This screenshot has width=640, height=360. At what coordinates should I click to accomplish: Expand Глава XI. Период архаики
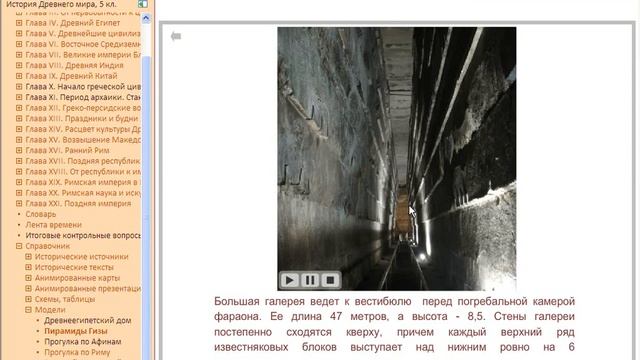19,97
